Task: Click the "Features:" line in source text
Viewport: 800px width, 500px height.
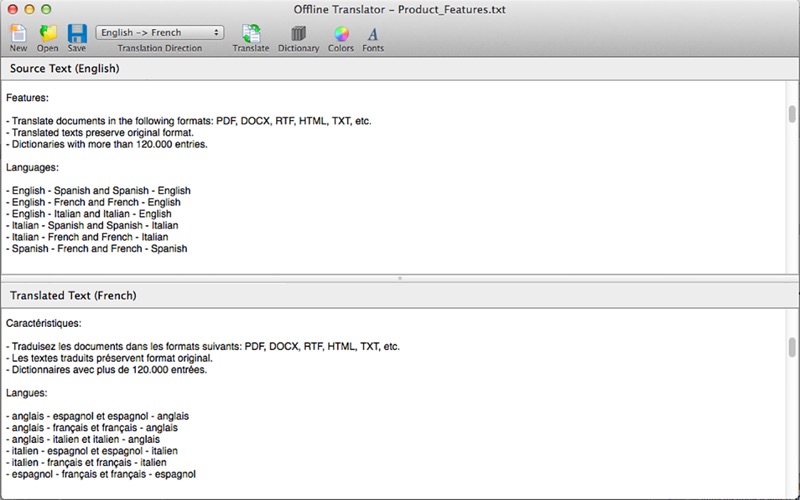Action: pos(28,97)
